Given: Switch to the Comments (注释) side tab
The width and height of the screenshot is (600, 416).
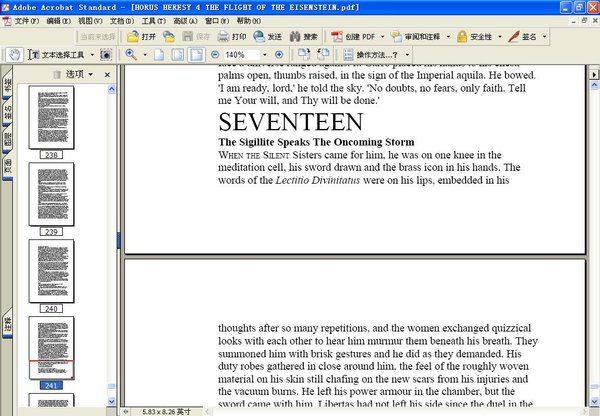Looking at the screenshot, I should pos(8,325).
